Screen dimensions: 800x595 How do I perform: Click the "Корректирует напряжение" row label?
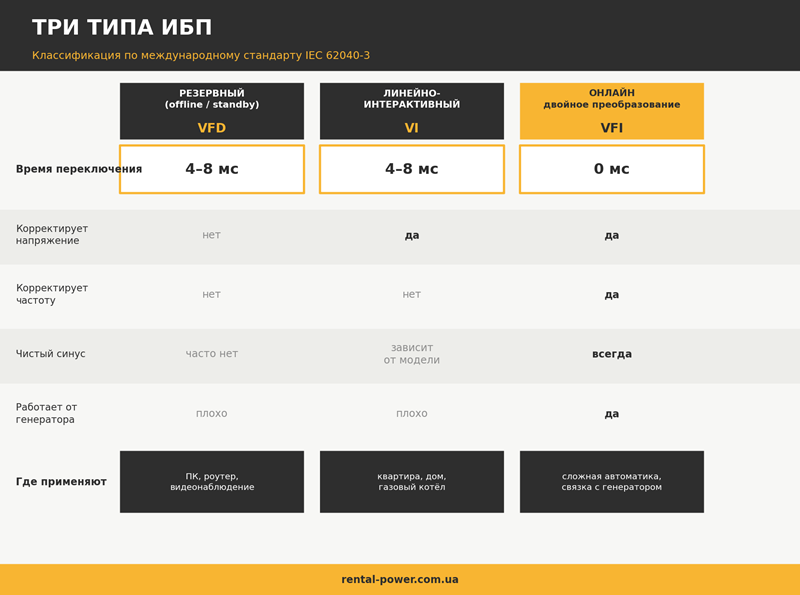click(52, 235)
